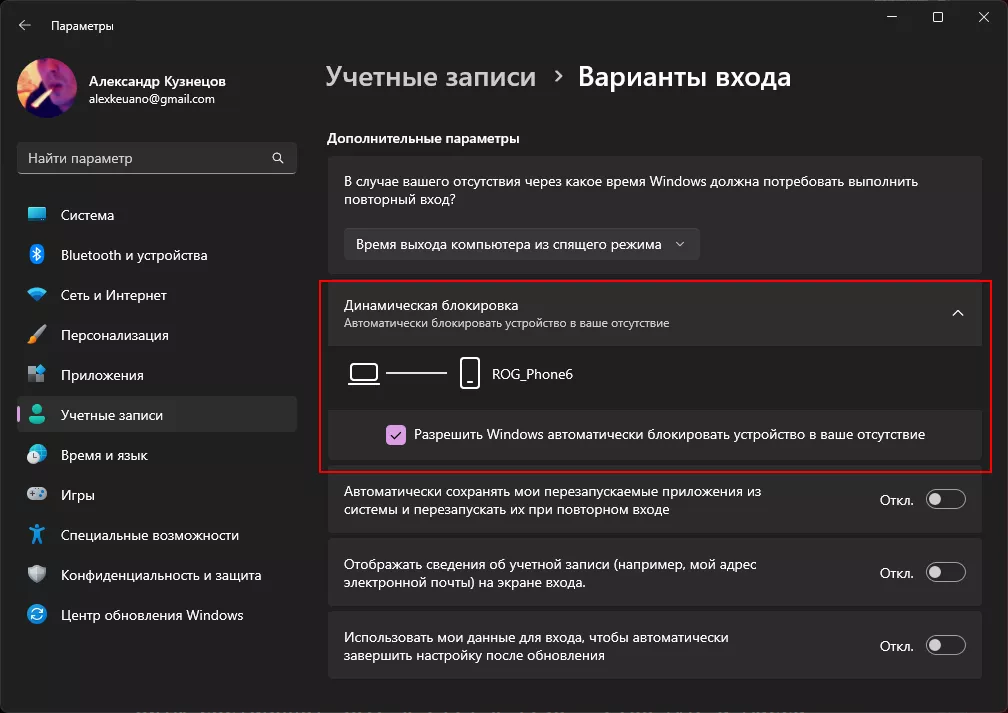Go to Персонализация section
The height and width of the screenshot is (713, 1008).
point(115,335)
